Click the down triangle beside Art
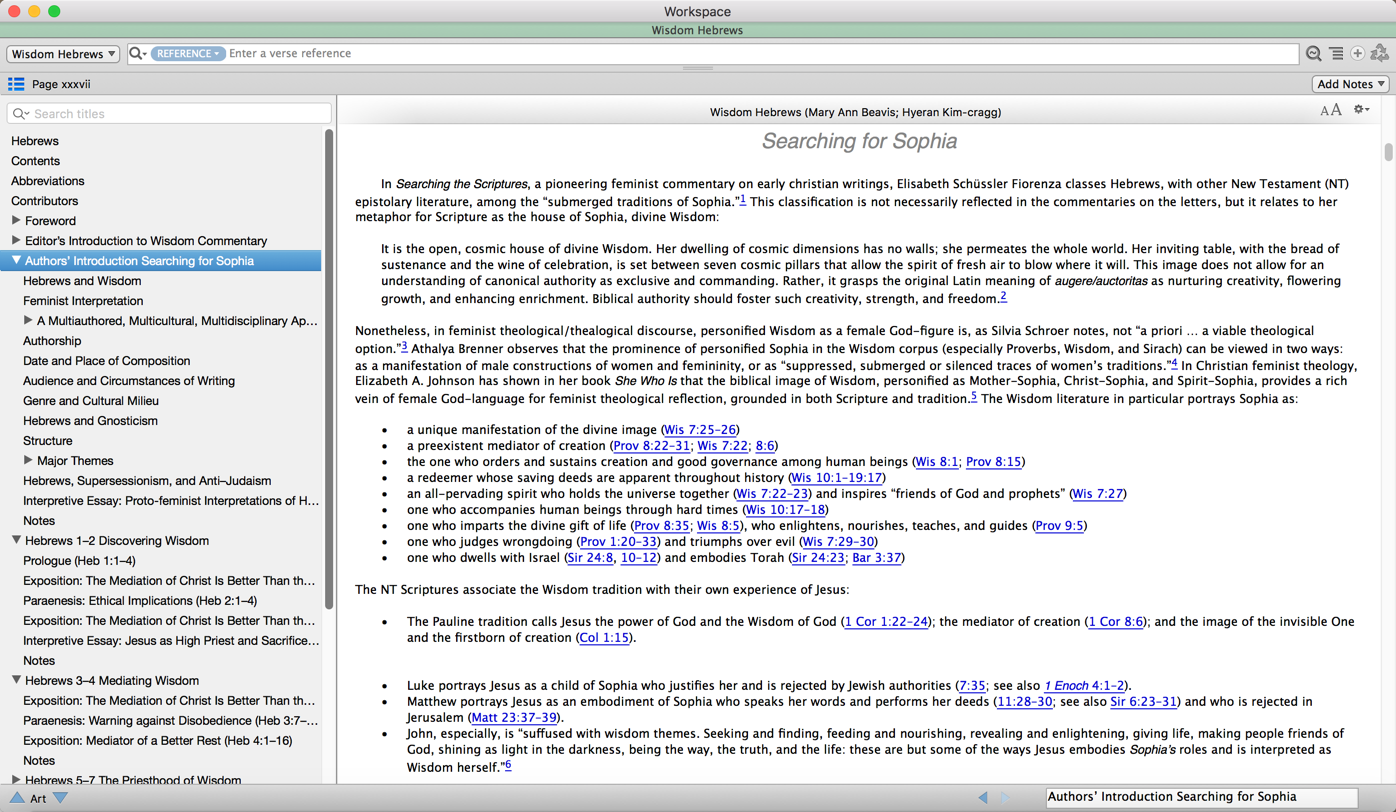The image size is (1396, 812). click(60, 798)
